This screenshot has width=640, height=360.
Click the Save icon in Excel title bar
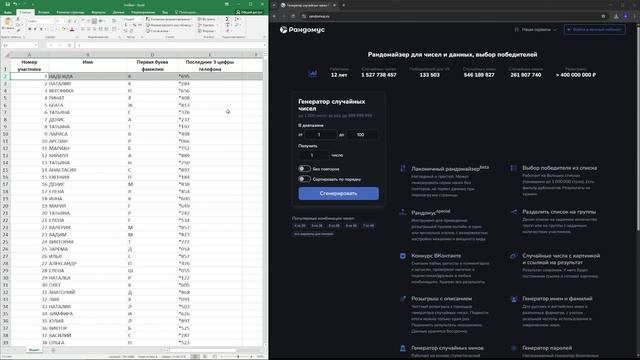7,4
